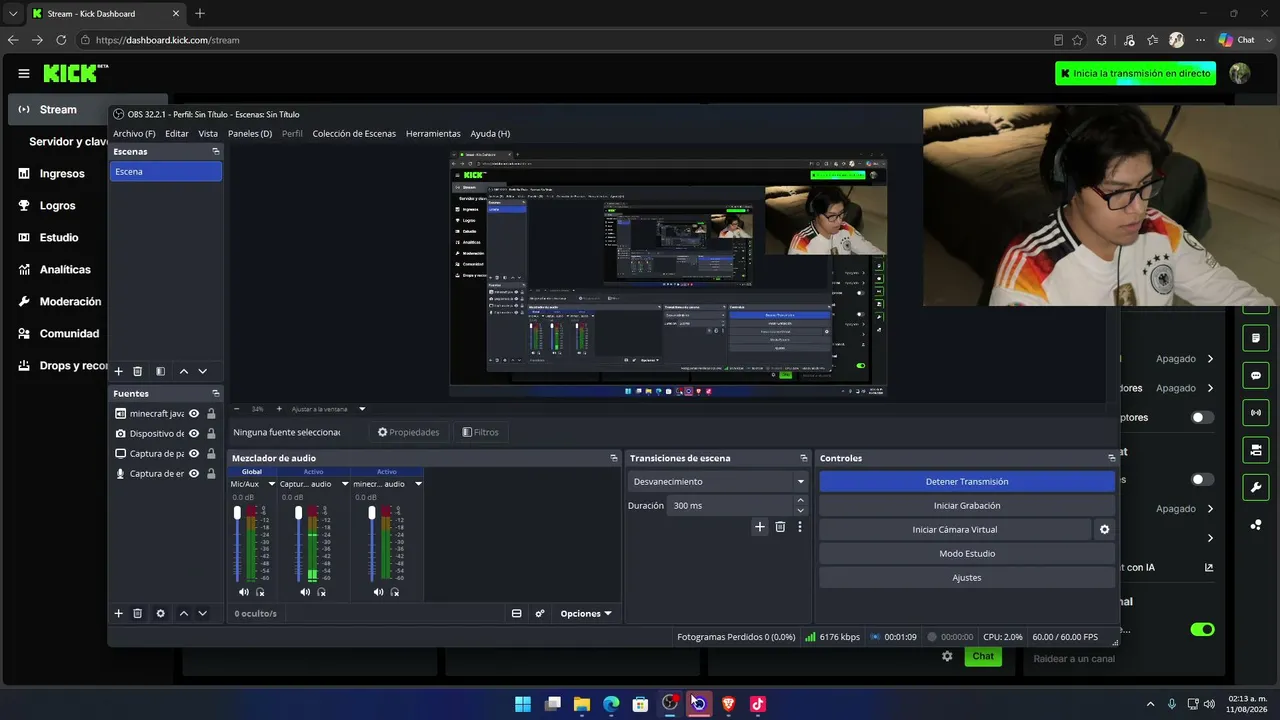This screenshot has height=720, width=1280.
Task: Add a scene transition with plus icon
Action: pyautogui.click(x=759, y=526)
